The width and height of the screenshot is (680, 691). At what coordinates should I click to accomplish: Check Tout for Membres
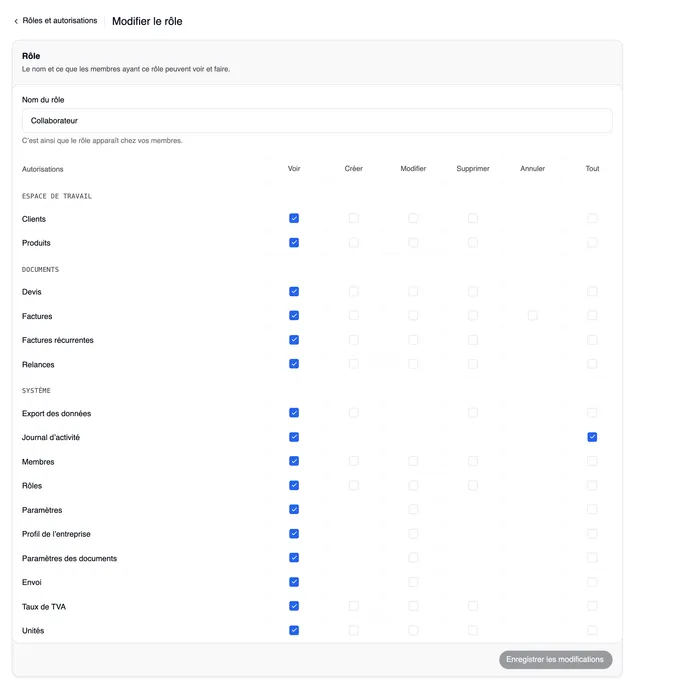coord(592,461)
